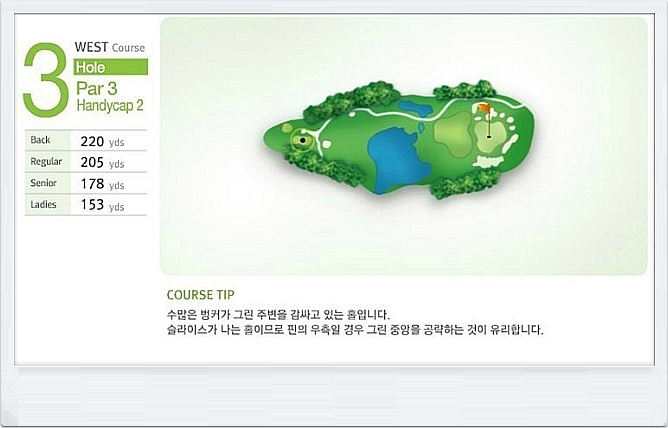Screen dimensions: 668x428
Task: Click the '153 yds' distance value
Action: coord(102,205)
